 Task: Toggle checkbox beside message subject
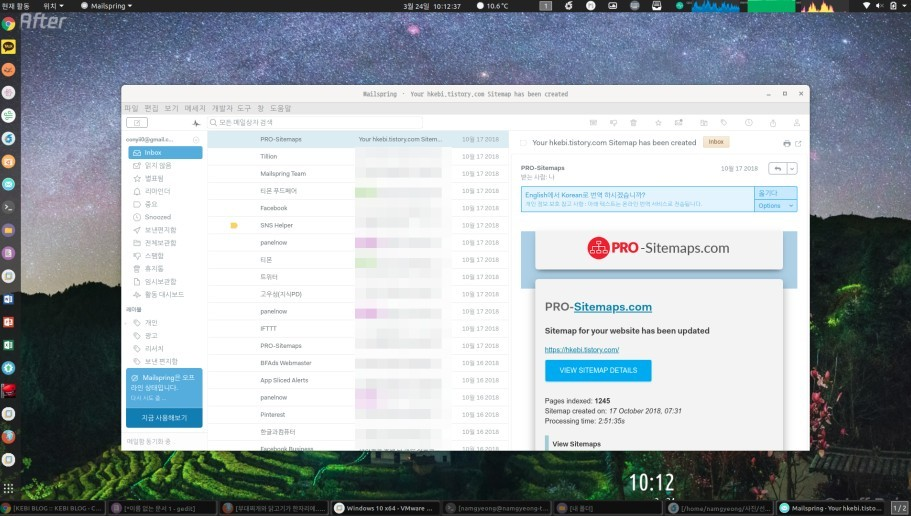point(523,143)
